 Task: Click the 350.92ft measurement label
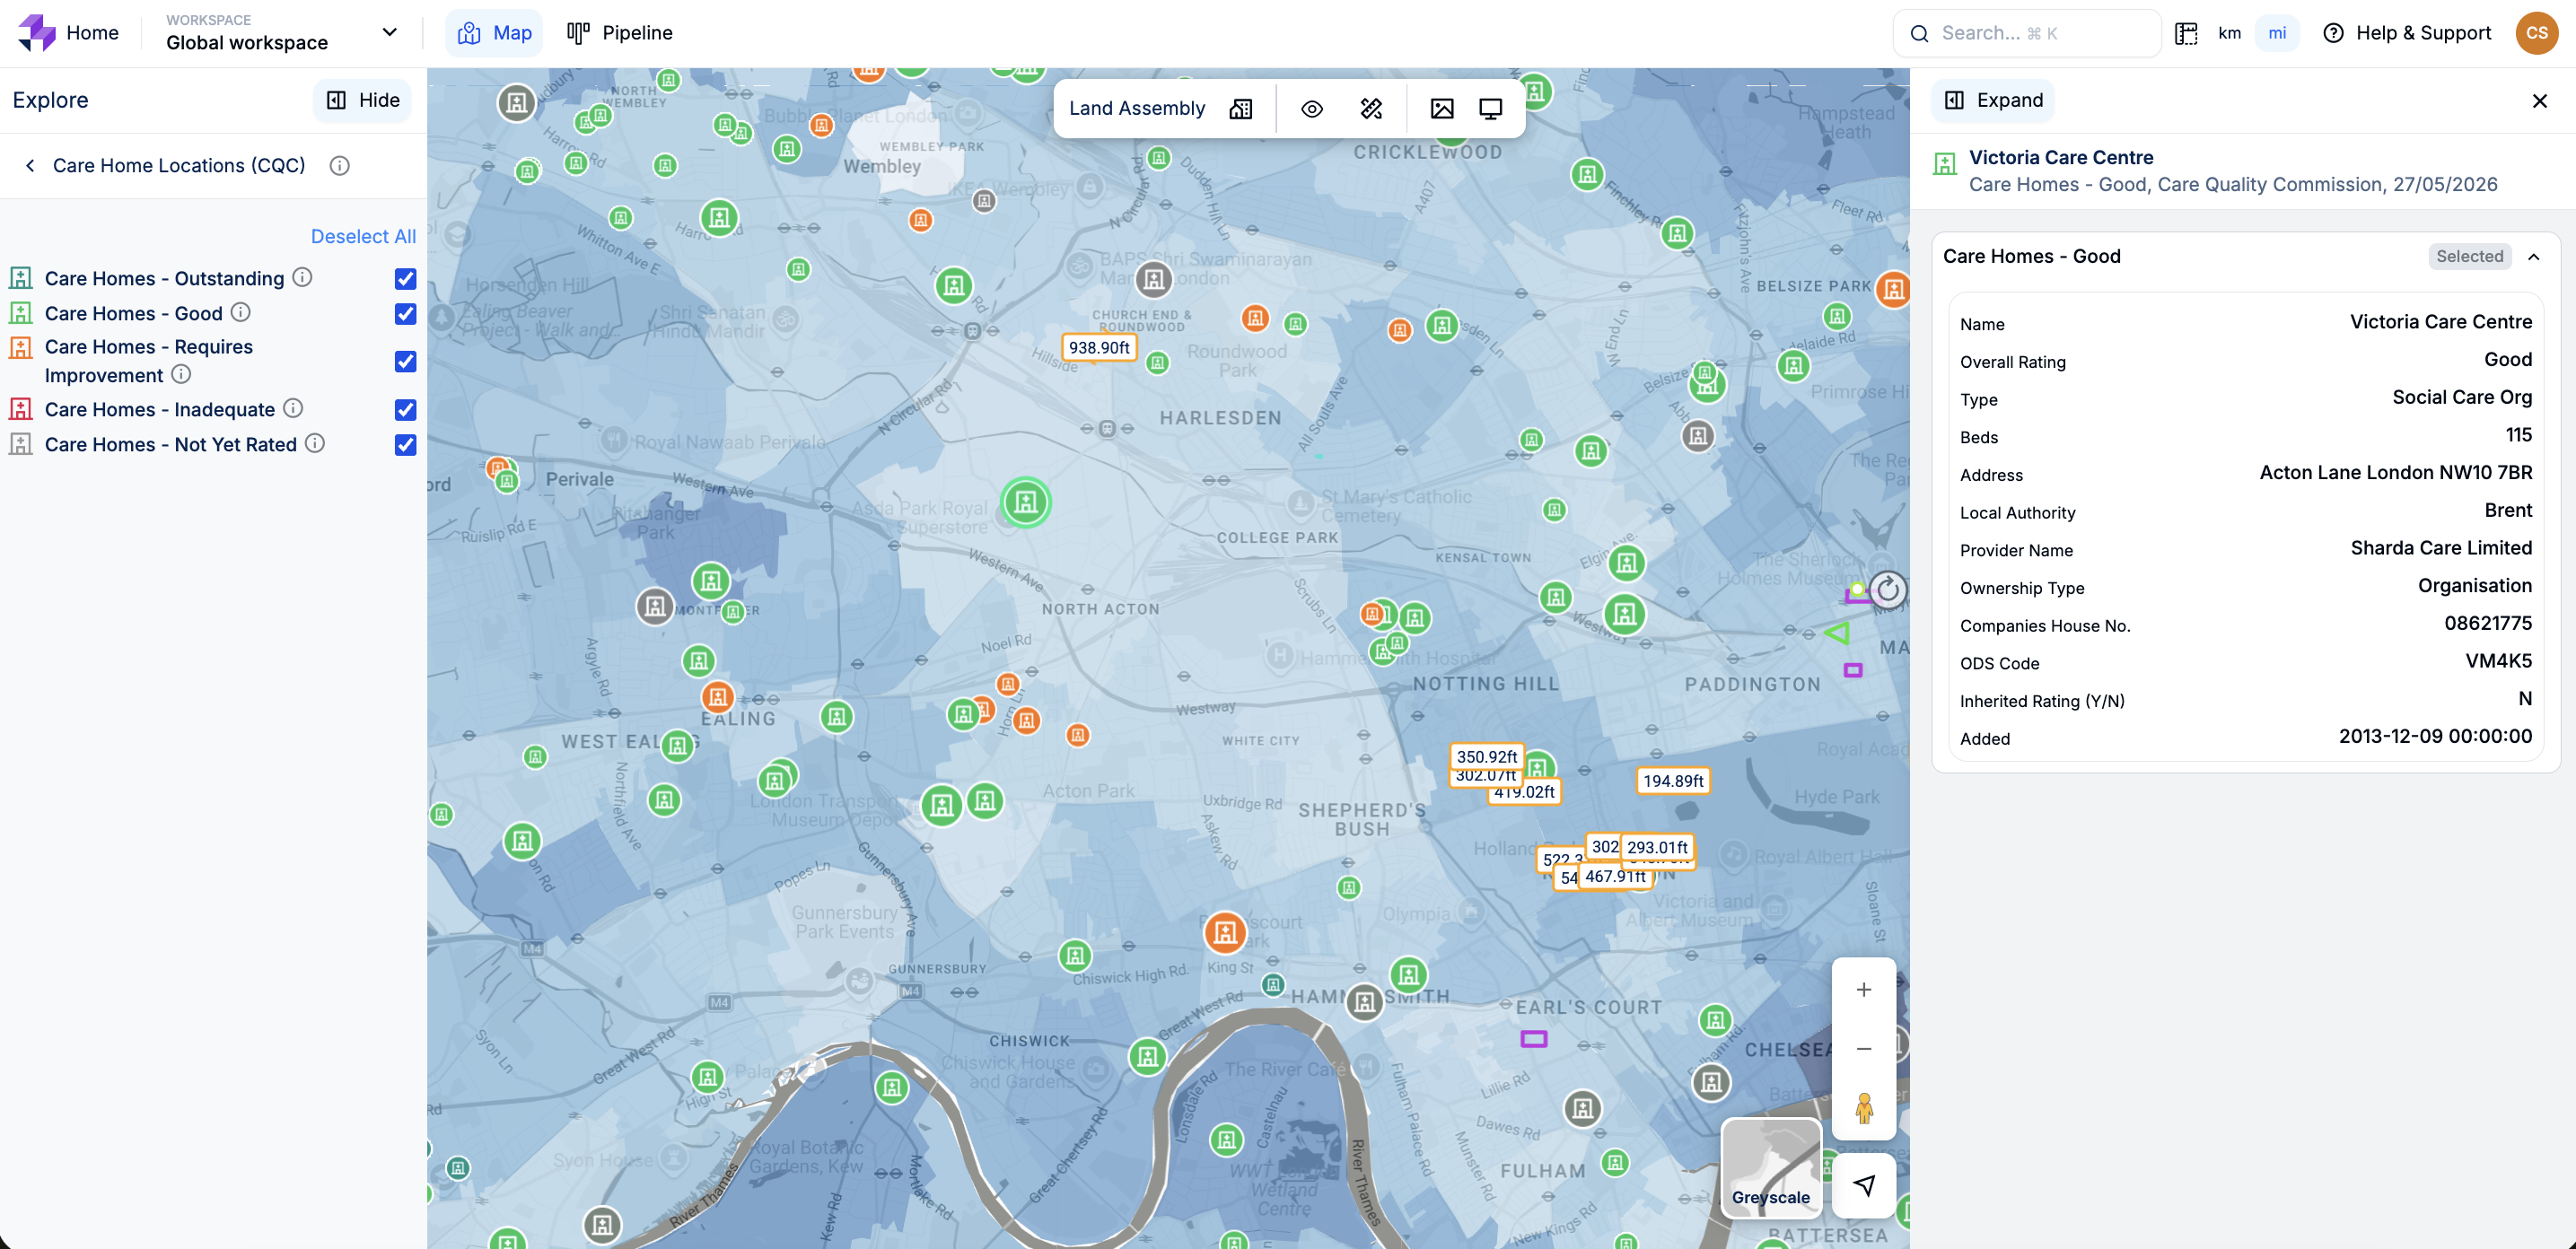[x=1486, y=756]
